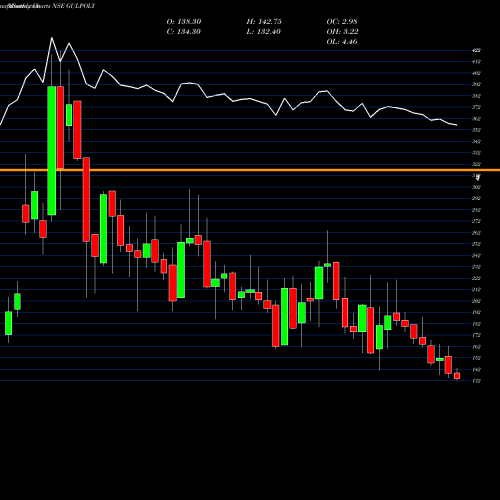Click the 272 price axis label

[x=476, y=221]
